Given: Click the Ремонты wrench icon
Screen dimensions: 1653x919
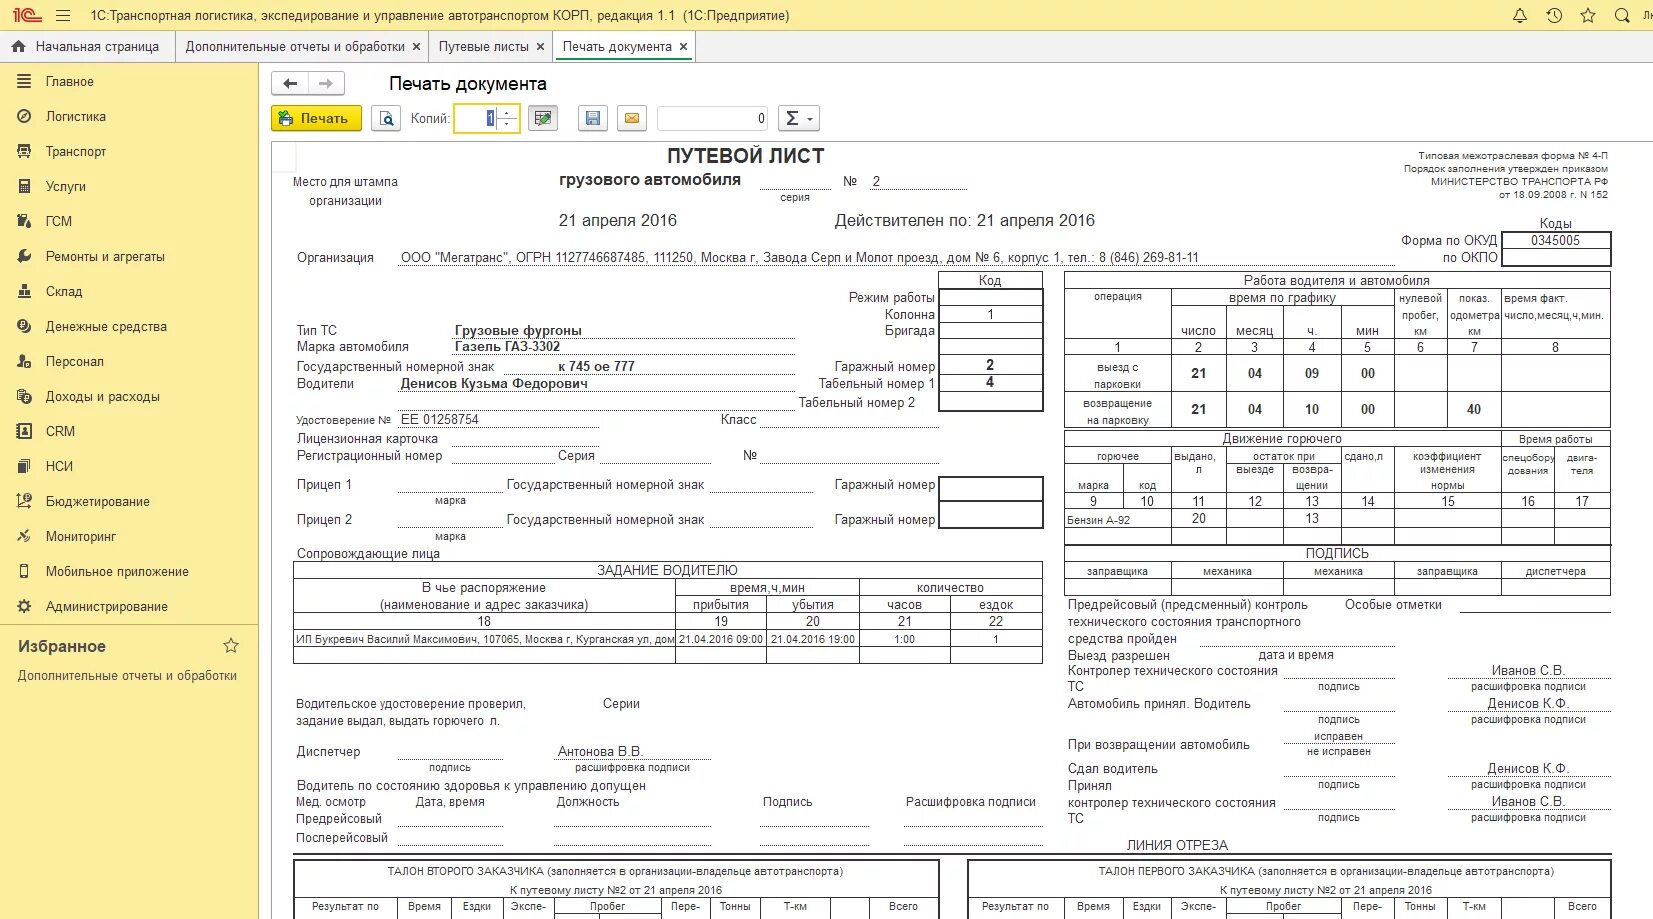Looking at the screenshot, I should pyautogui.click(x=24, y=257).
